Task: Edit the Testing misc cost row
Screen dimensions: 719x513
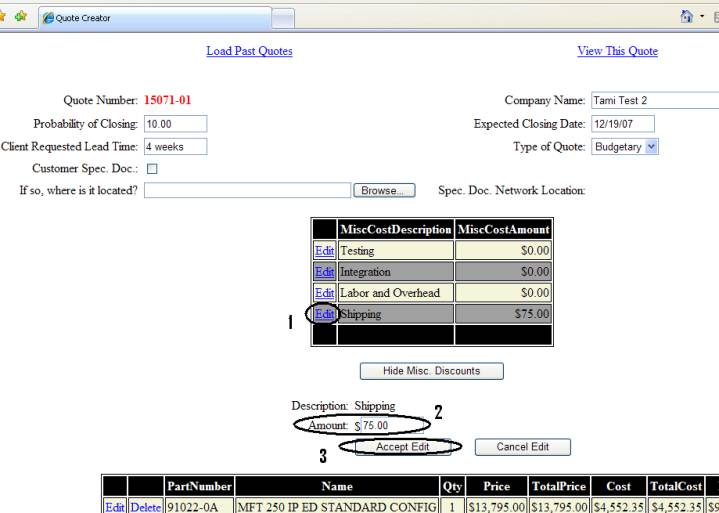Action: tap(324, 250)
